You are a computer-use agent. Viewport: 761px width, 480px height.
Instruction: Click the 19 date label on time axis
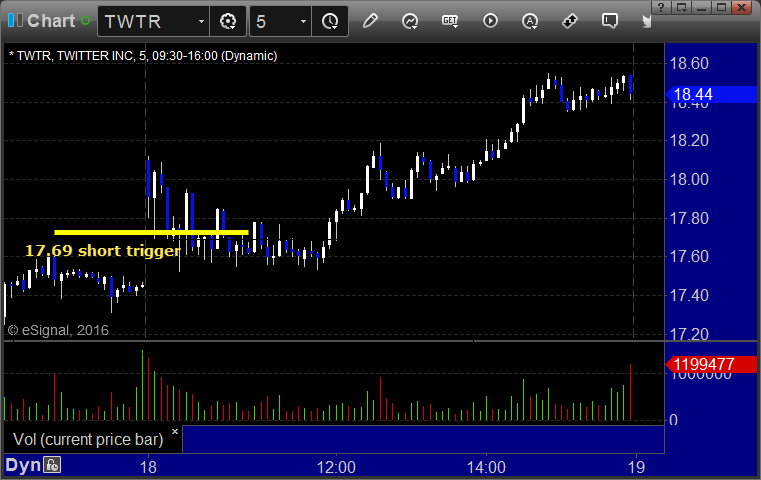636,467
